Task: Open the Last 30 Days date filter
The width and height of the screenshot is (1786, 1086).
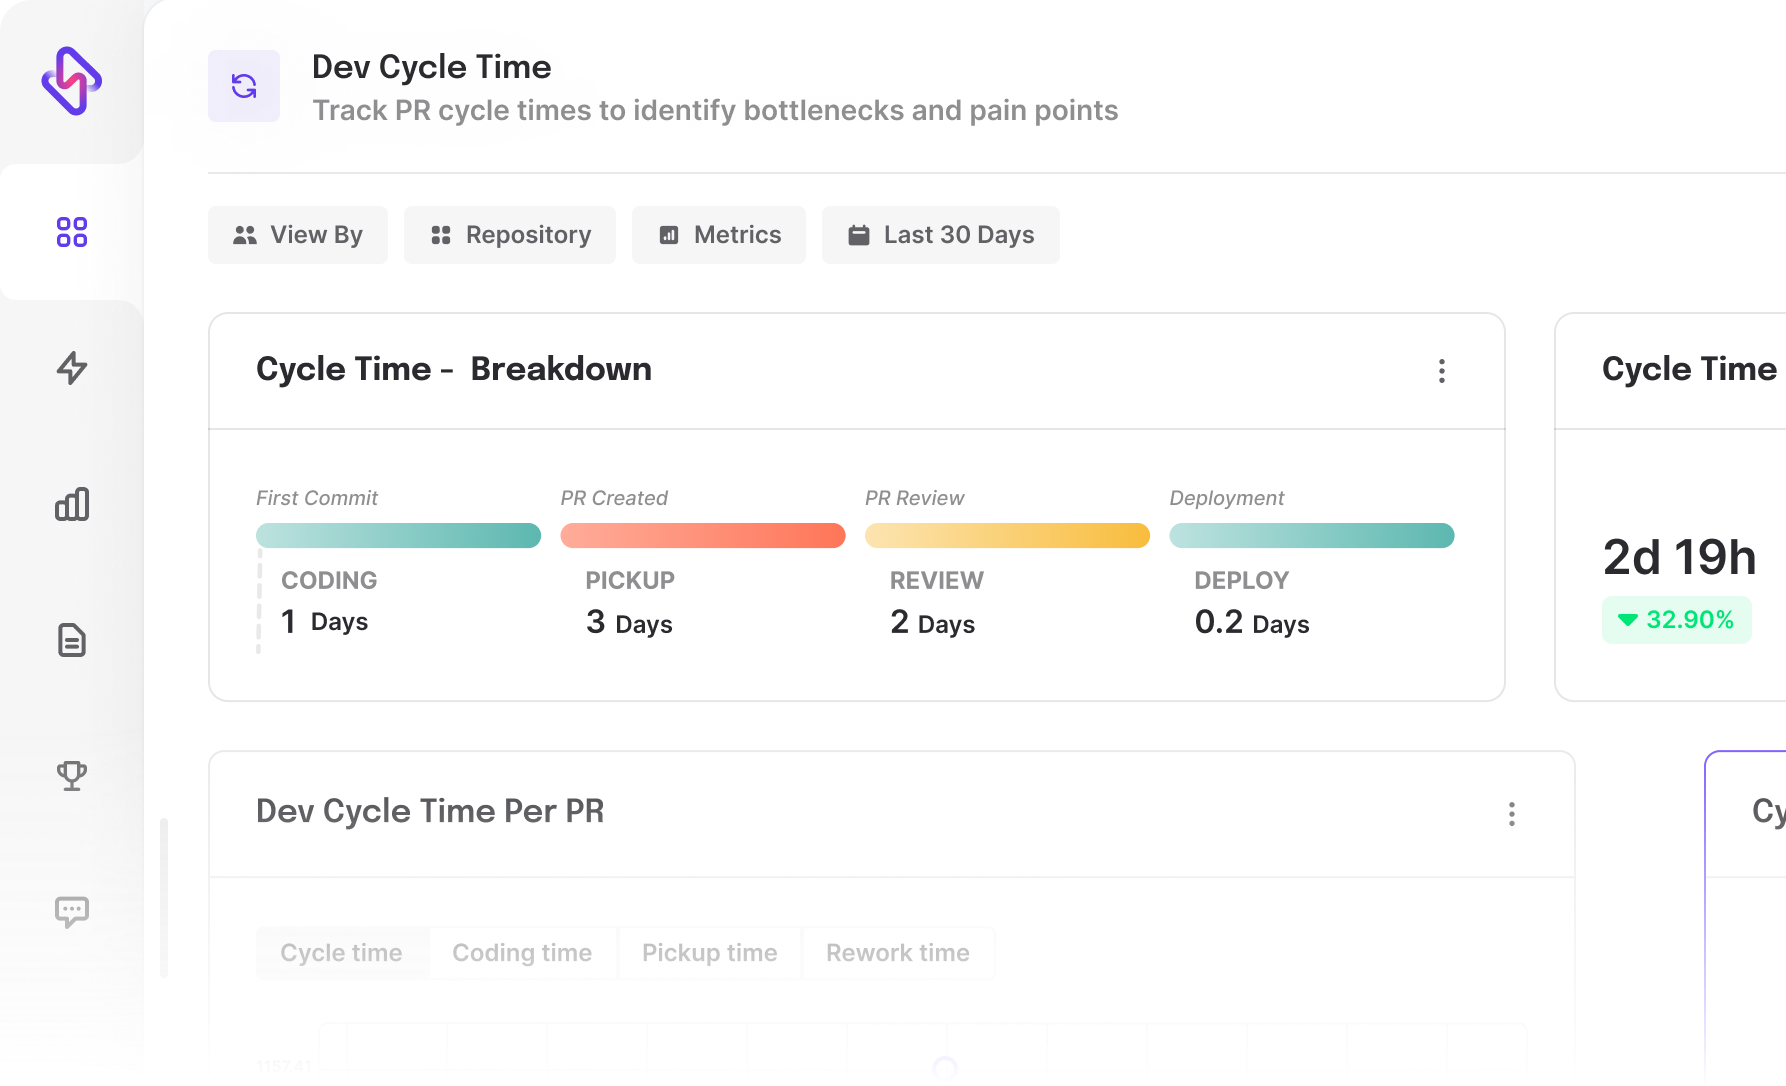Action: [x=939, y=235]
